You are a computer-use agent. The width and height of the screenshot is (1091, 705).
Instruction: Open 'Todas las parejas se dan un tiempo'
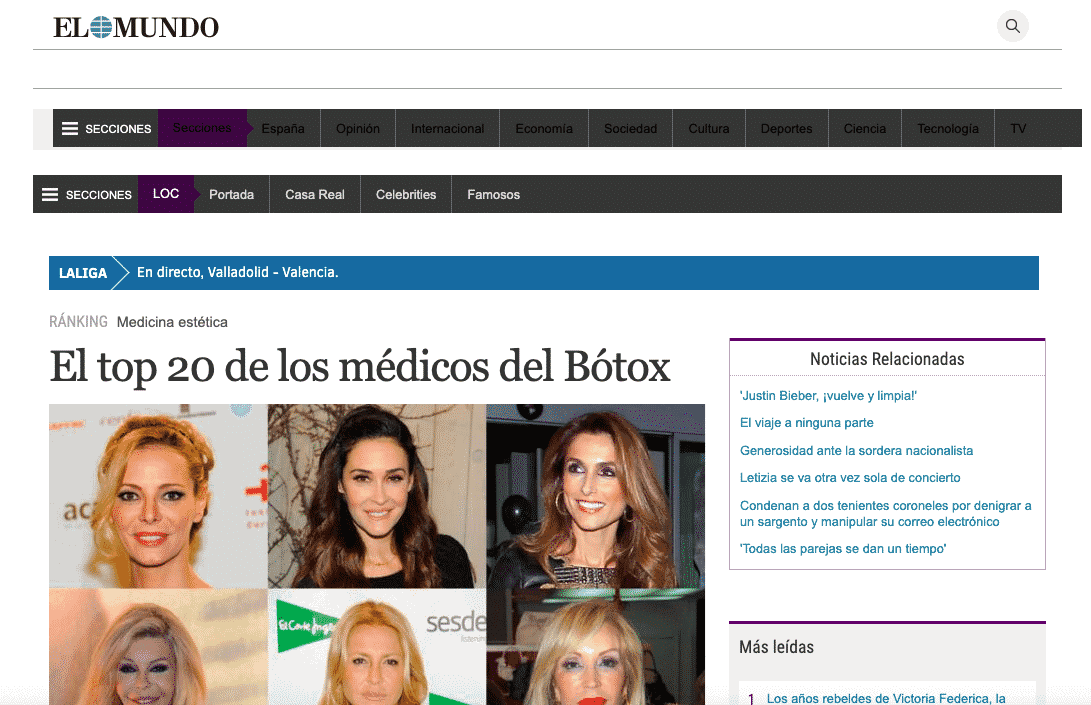coord(843,549)
